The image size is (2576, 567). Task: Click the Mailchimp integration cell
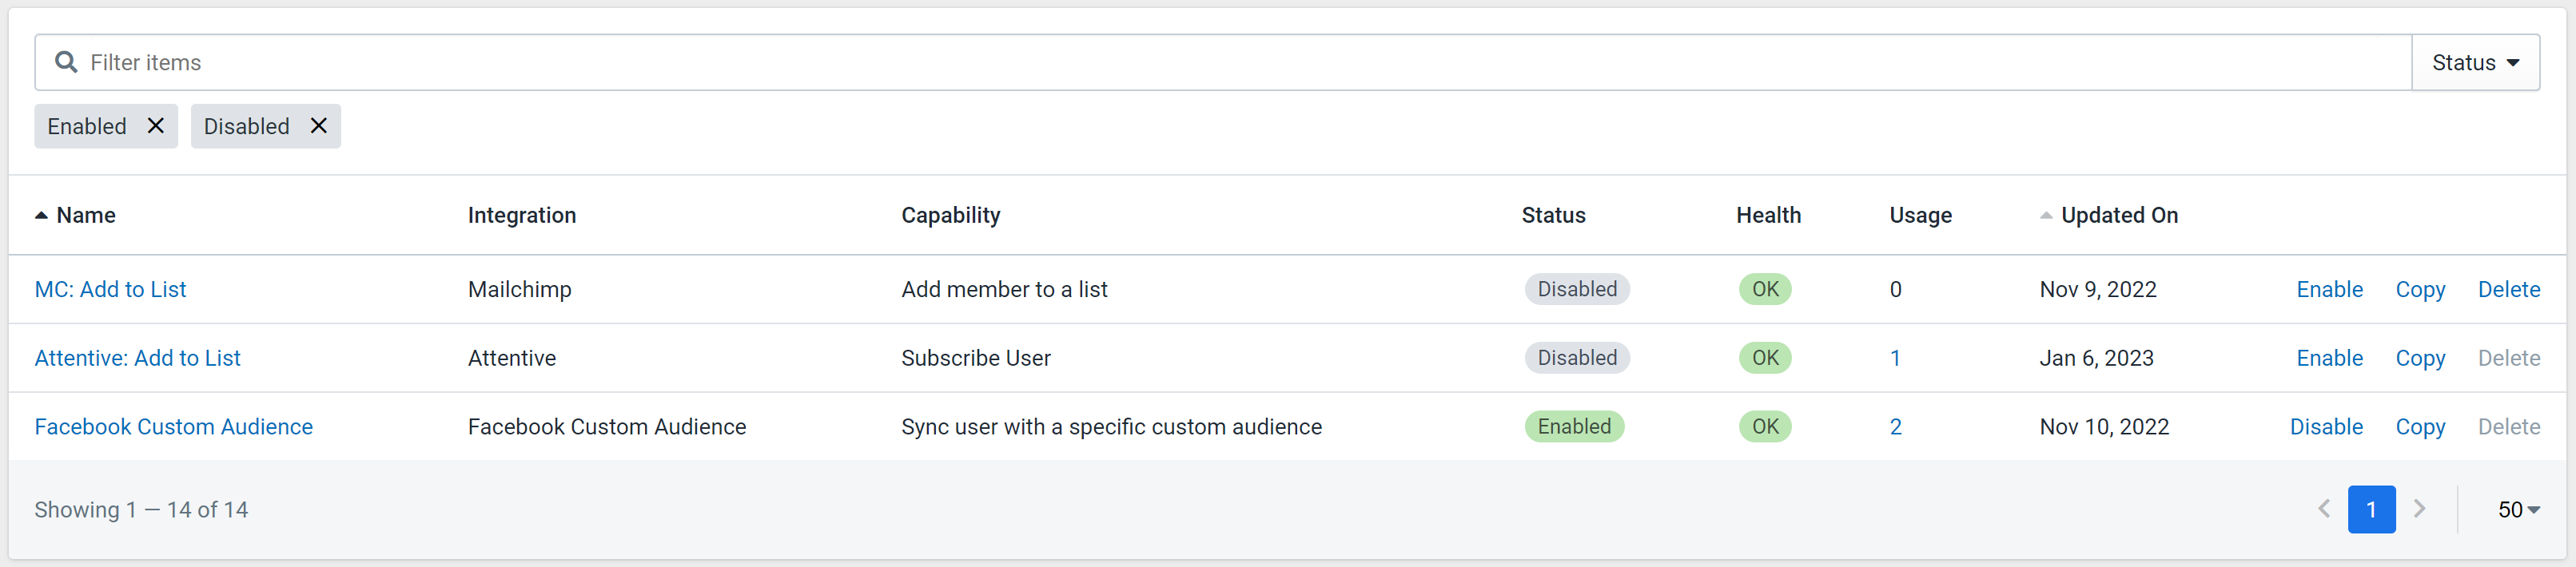pos(520,289)
